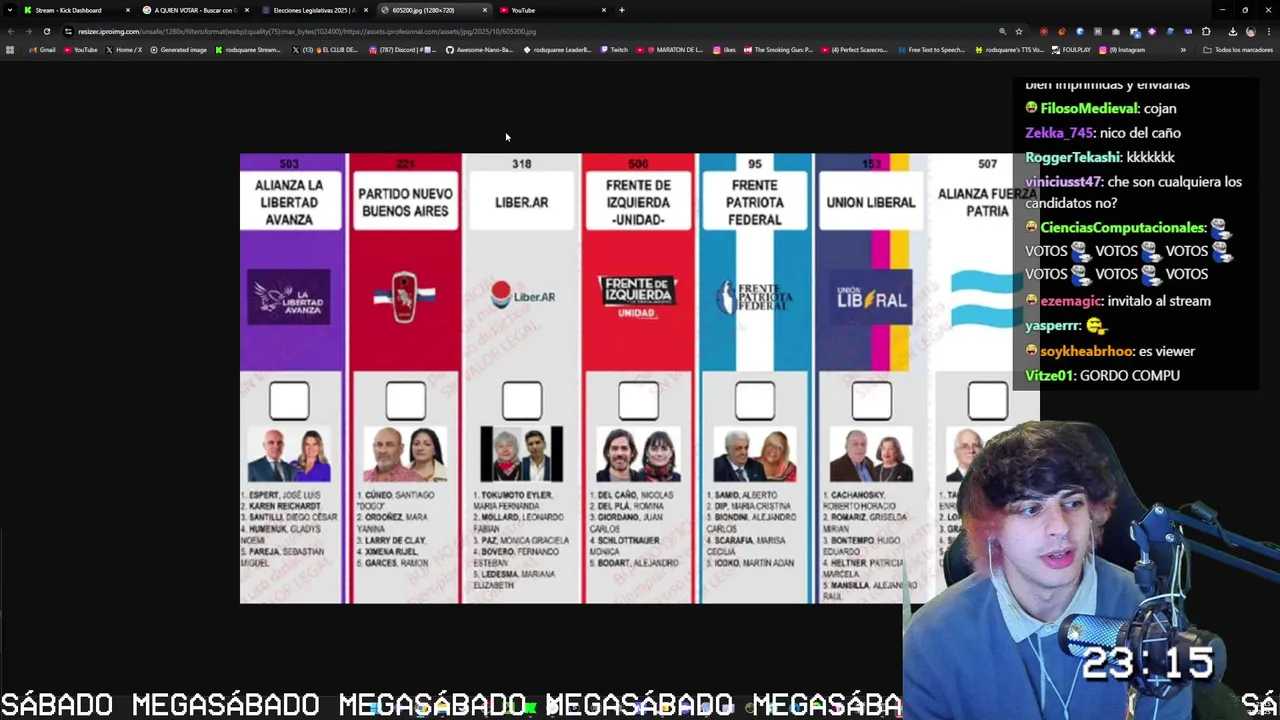
Task: Open the YouTube bookmark
Action: click(x=81, y=50)
